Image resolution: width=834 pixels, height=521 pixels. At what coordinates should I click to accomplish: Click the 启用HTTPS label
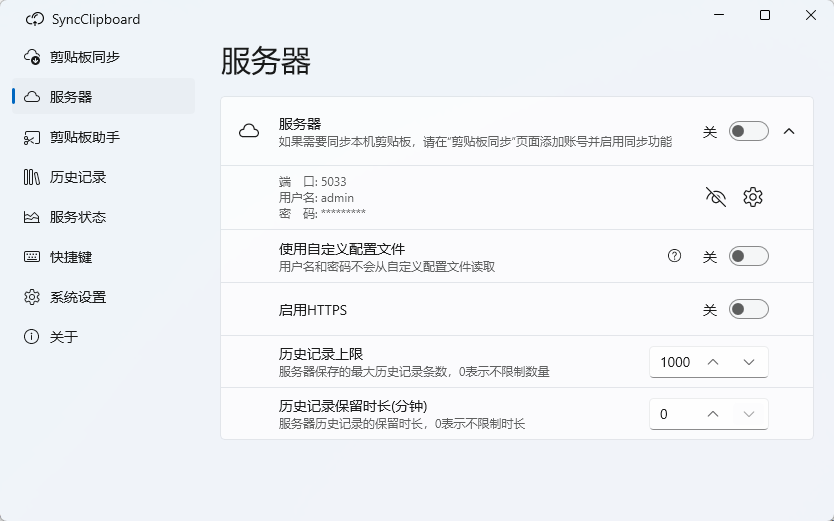[313, 310]
